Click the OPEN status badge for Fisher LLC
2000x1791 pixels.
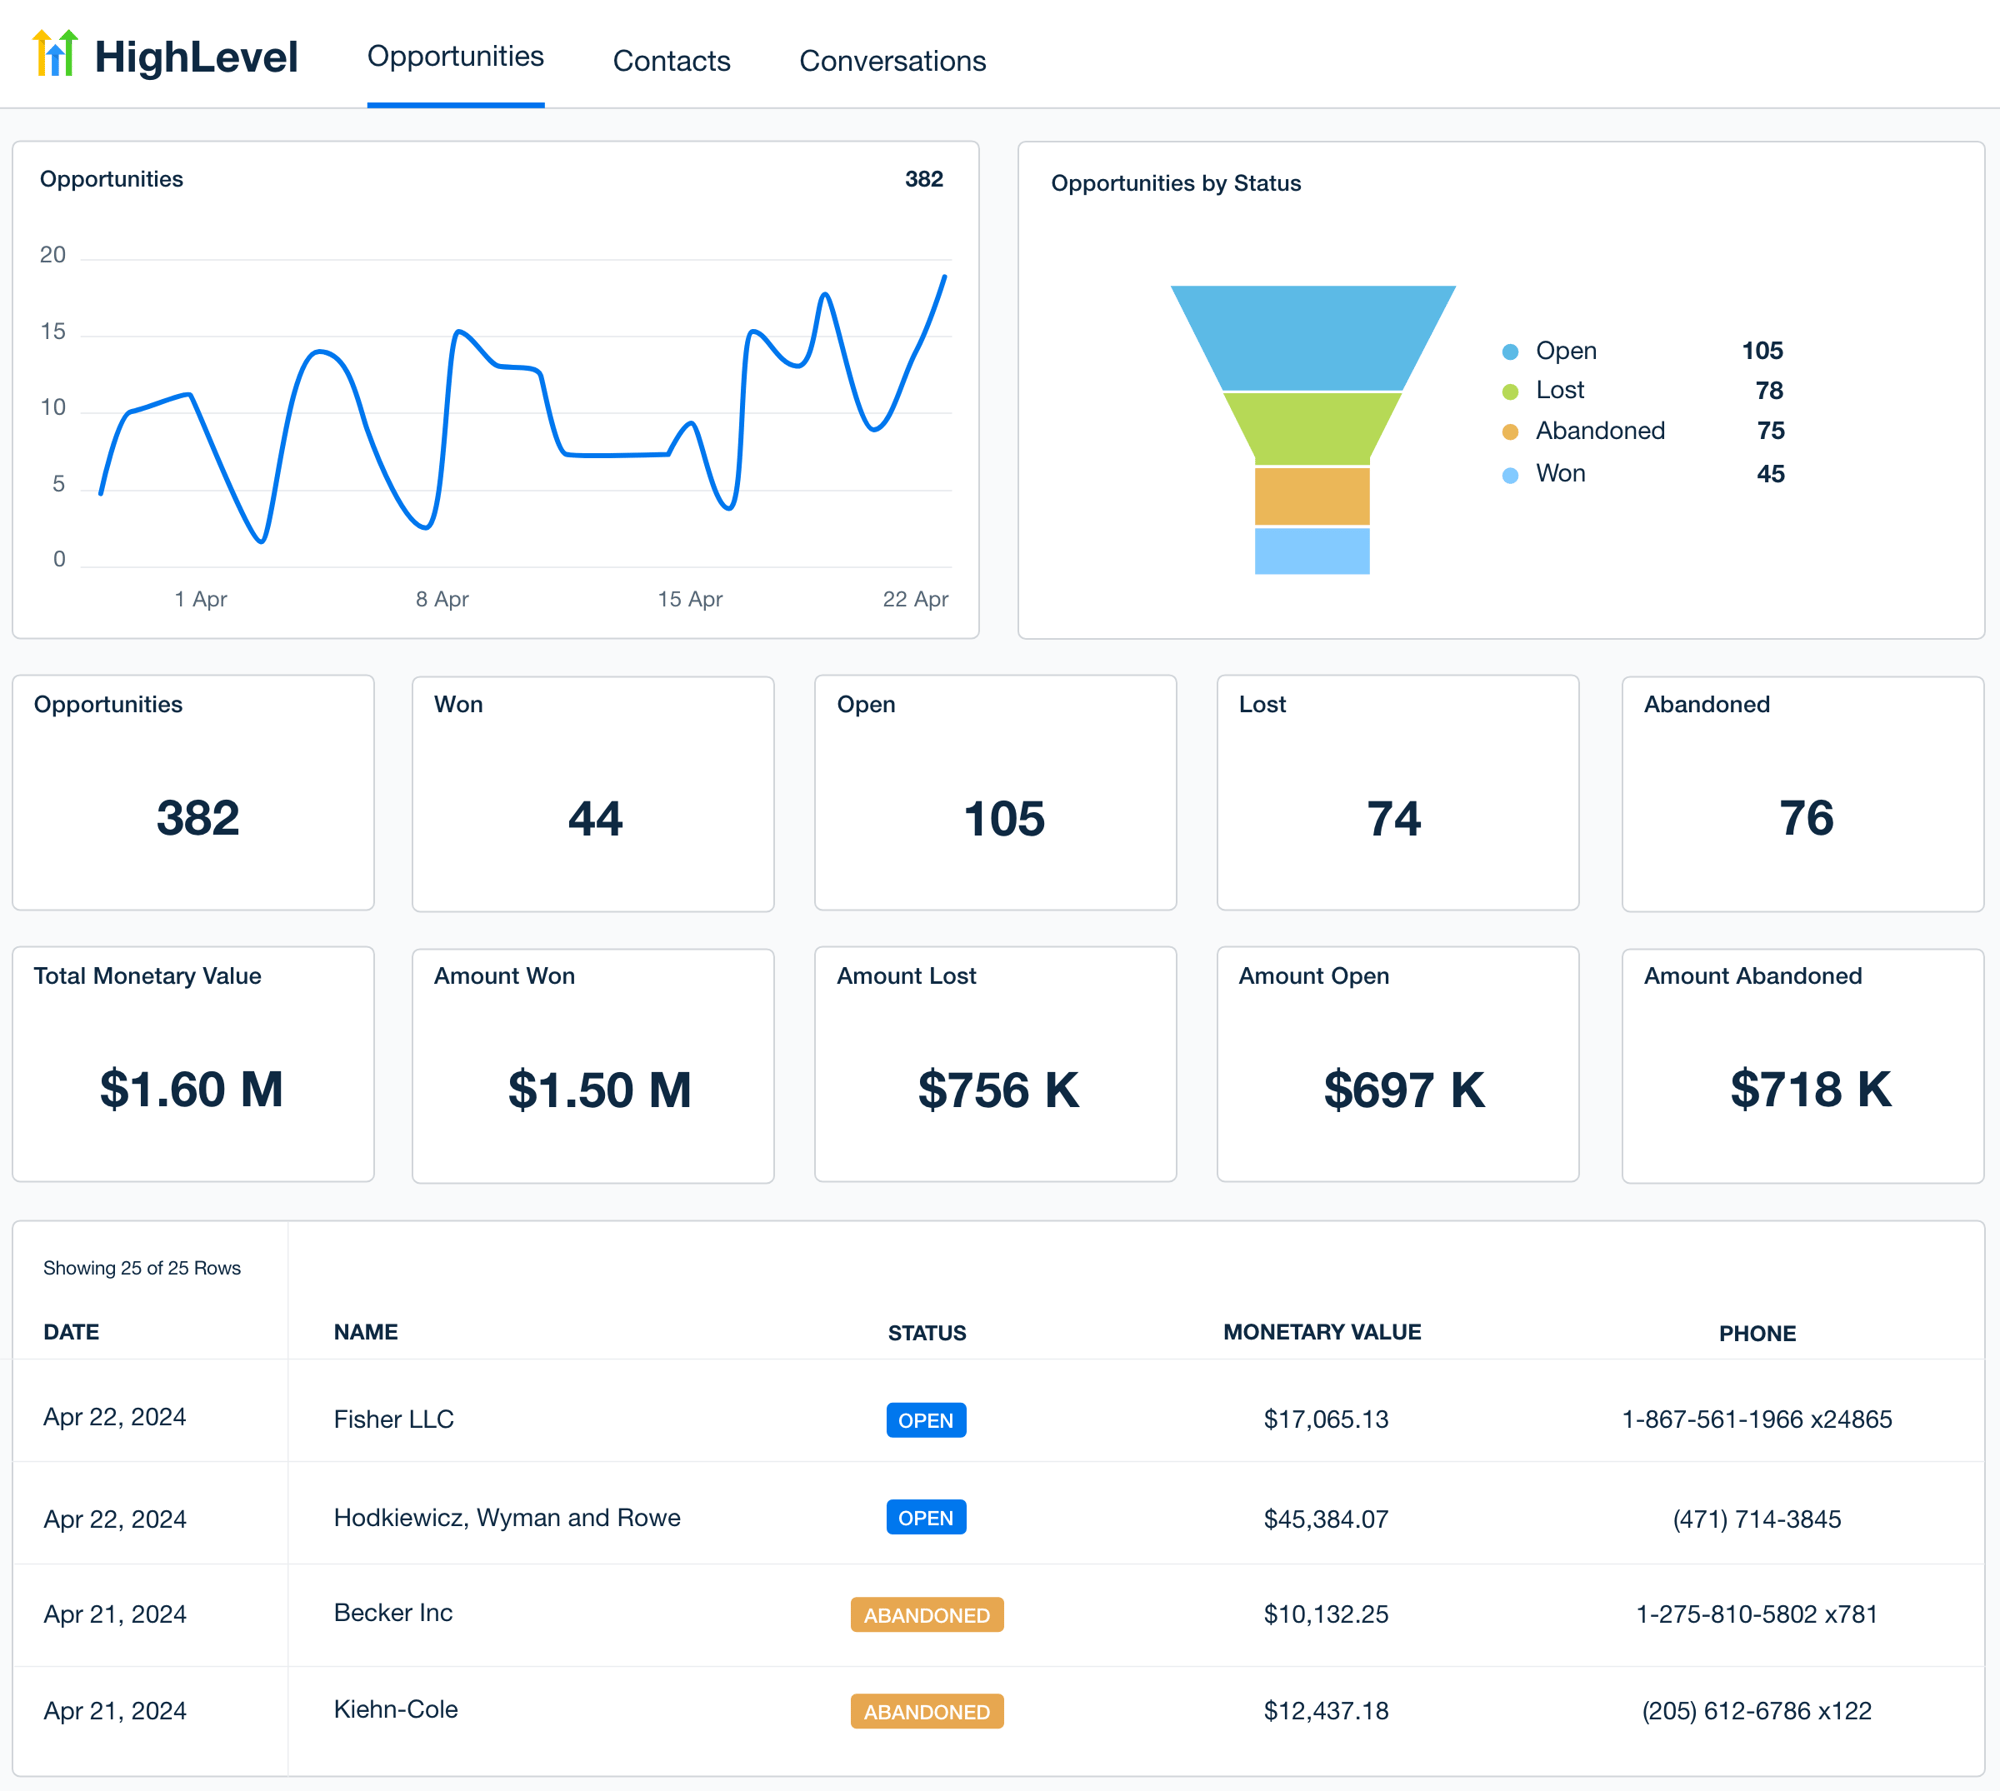926,1419
